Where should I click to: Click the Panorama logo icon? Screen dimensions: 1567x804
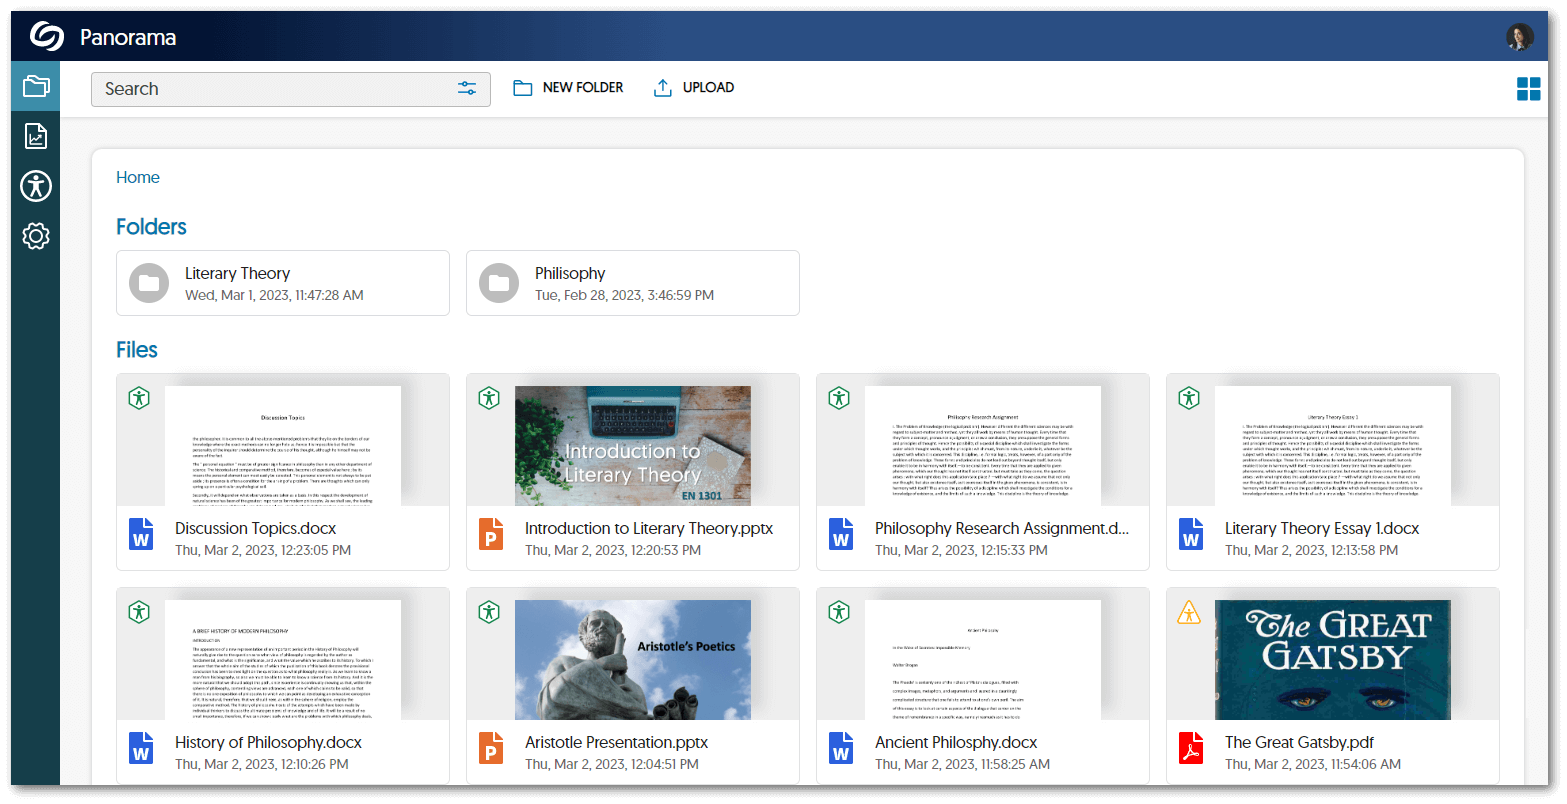46,37
